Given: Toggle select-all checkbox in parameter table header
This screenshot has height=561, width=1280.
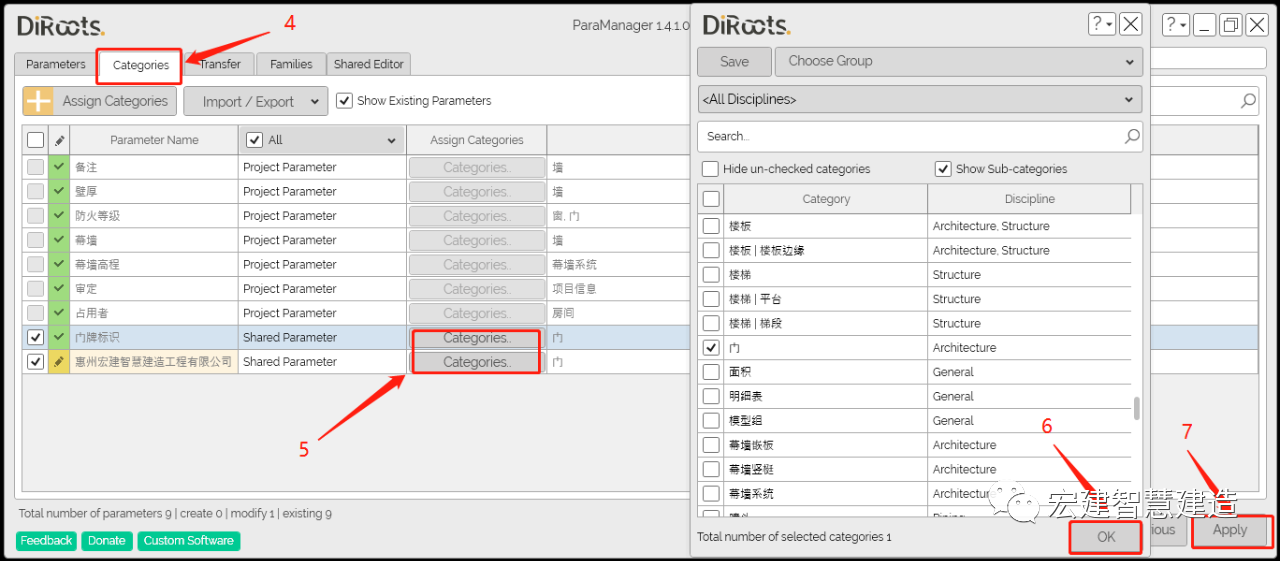Looking at the screenshot, I should (35, 140).
